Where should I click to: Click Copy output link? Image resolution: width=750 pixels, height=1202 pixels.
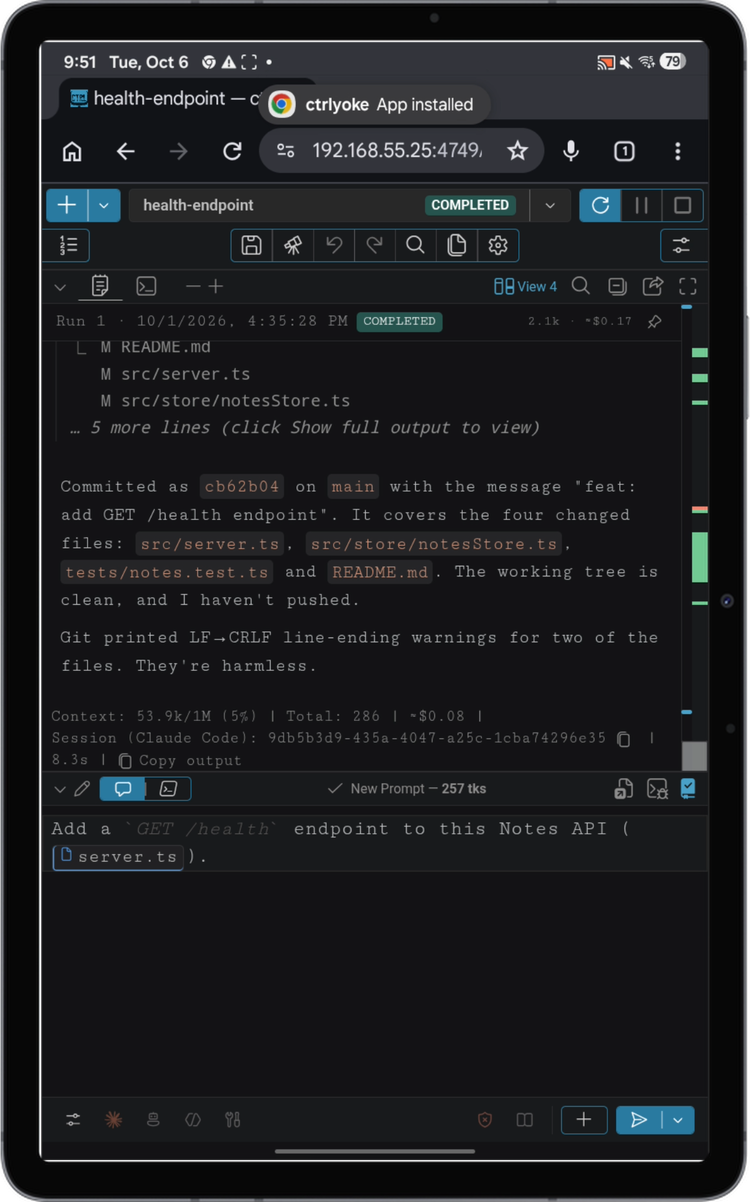click(180, 760)
